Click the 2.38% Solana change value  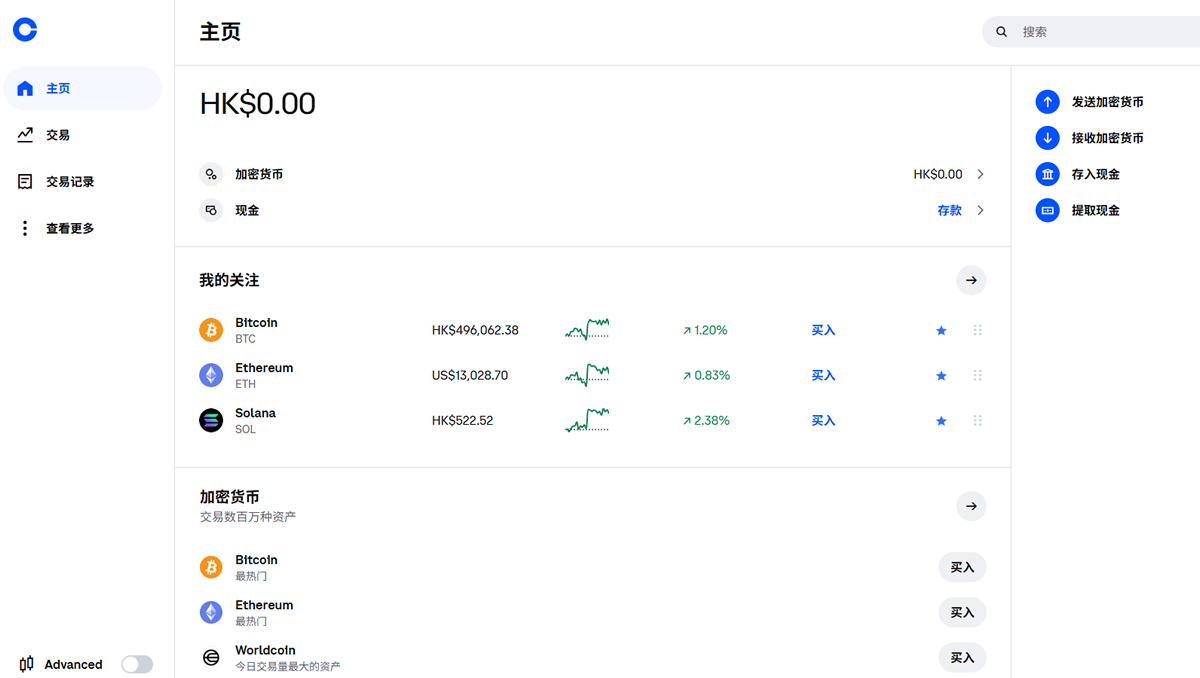(712, 420)
